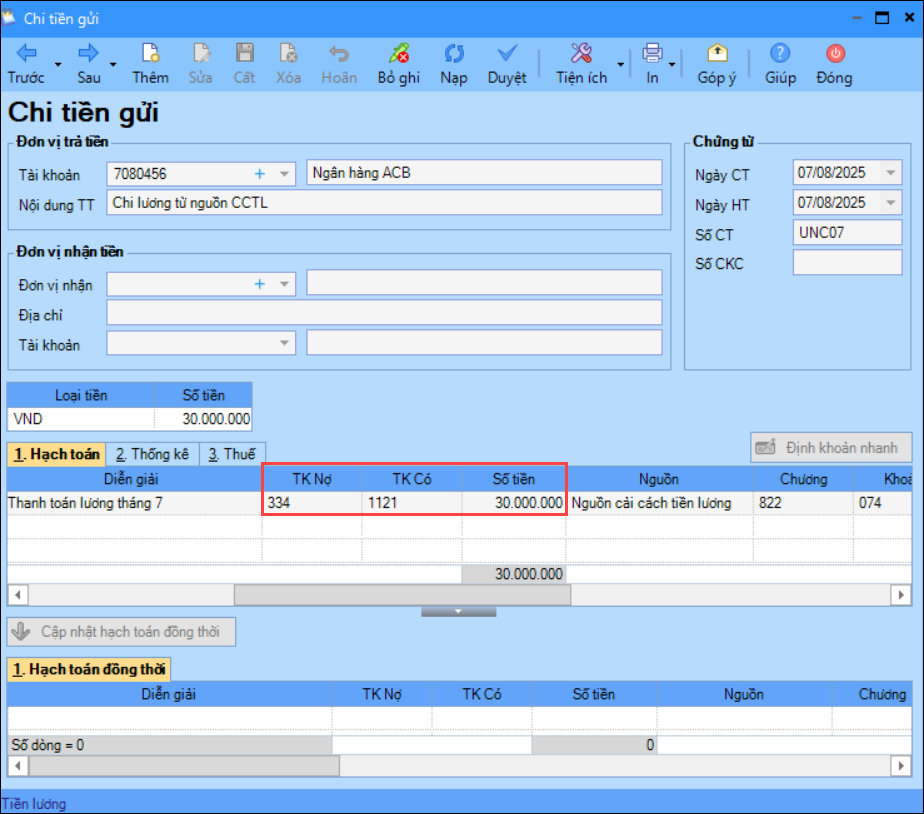Click Ngân hàng ACB name field

(x=484, y=173)
